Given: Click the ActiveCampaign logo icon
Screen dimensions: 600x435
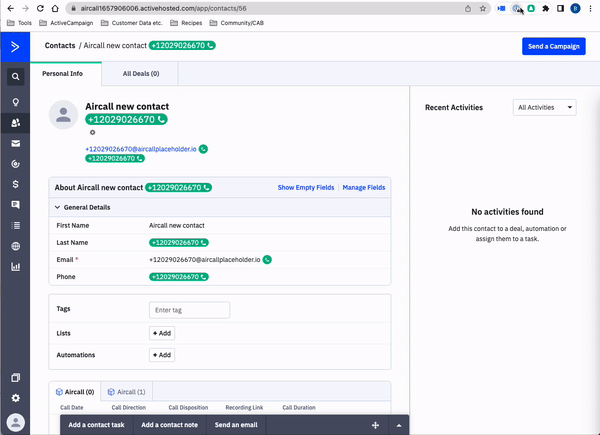Looking at the screenshot, I should point(15,47).
